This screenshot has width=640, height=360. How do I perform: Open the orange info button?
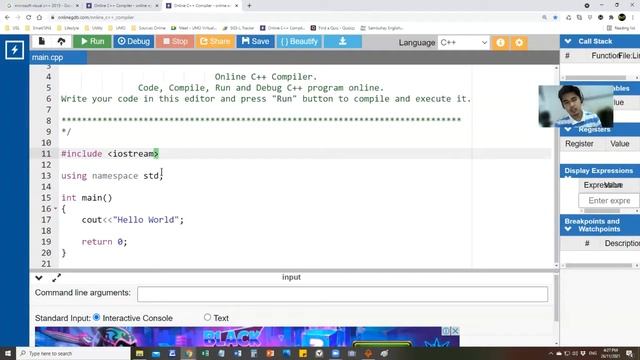500,42
